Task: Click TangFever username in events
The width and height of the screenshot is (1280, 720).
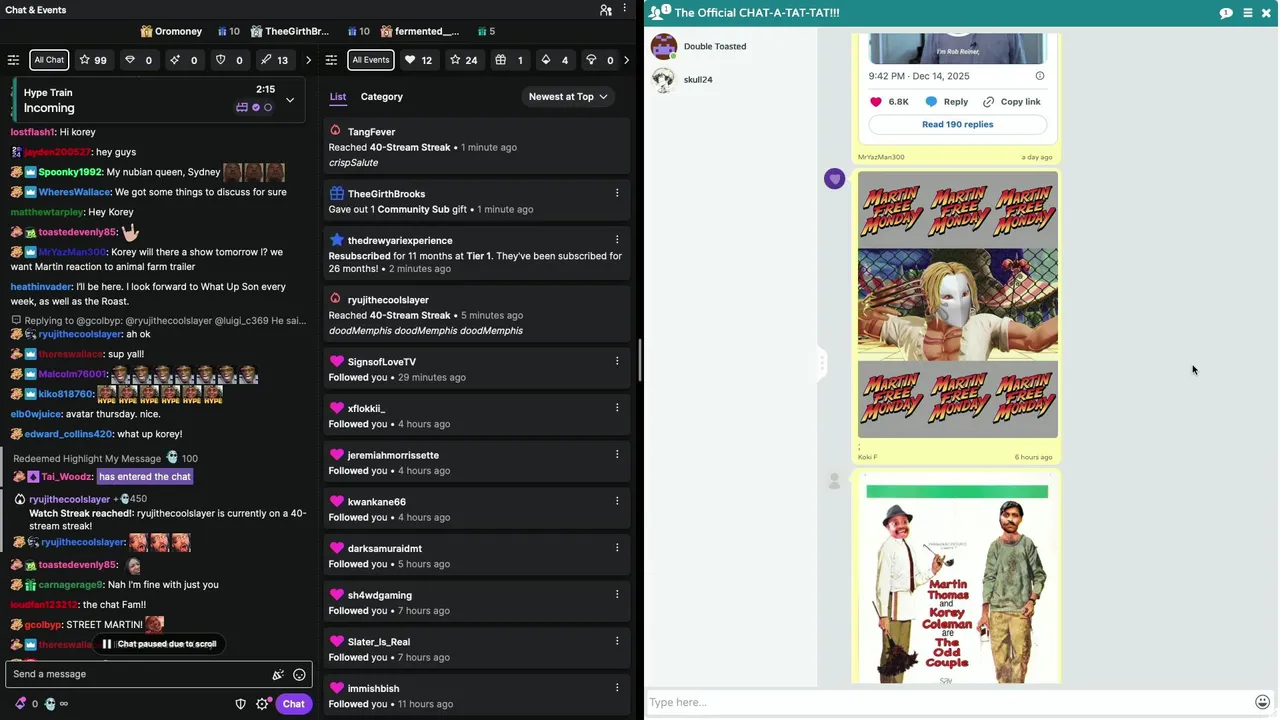Action: pos(371,132)
